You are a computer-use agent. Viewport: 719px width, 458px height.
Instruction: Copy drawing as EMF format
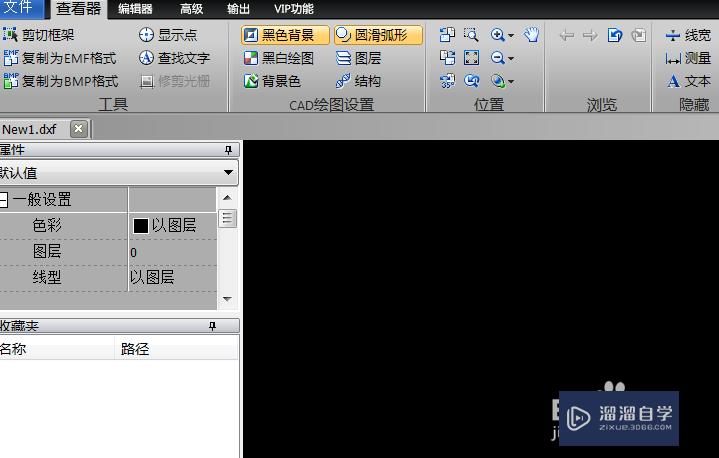point(60,58)
